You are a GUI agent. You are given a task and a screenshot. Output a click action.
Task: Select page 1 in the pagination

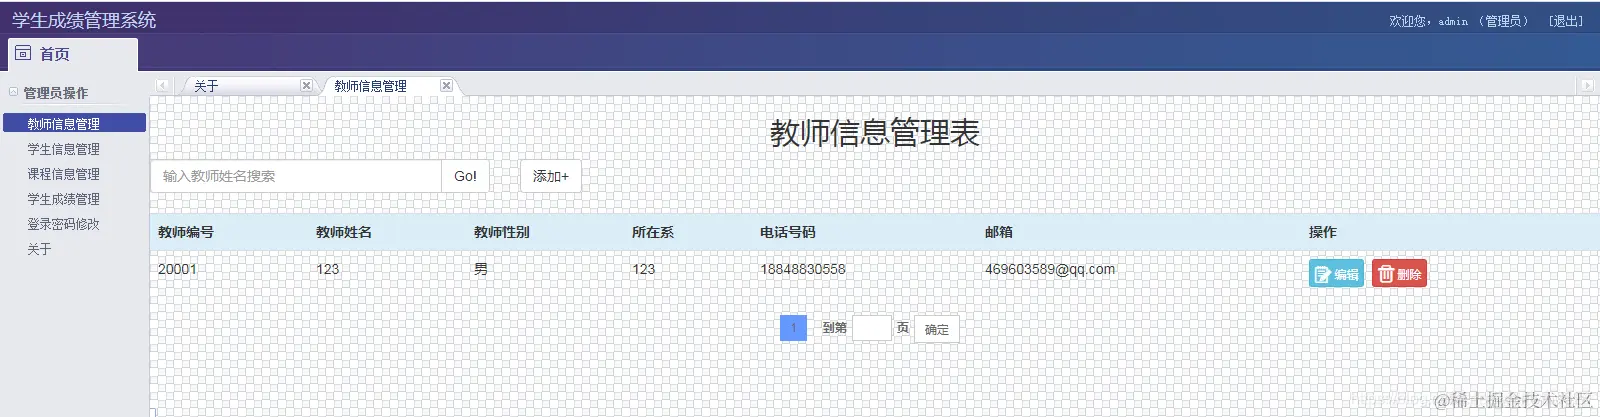coord(793,327)
